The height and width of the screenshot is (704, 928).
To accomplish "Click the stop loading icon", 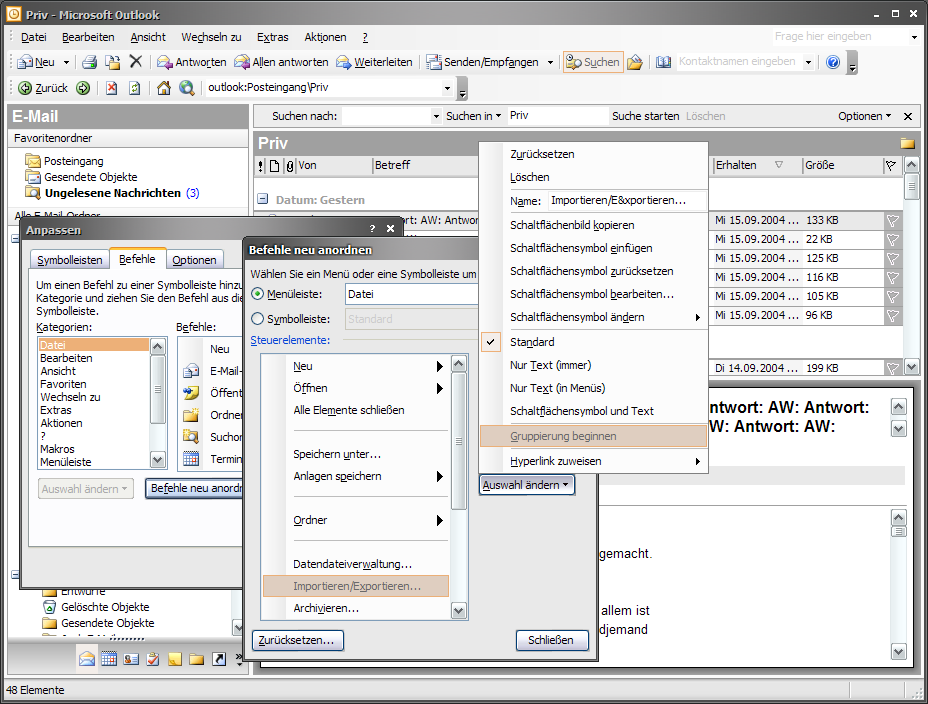I will (x=111, y=88).
